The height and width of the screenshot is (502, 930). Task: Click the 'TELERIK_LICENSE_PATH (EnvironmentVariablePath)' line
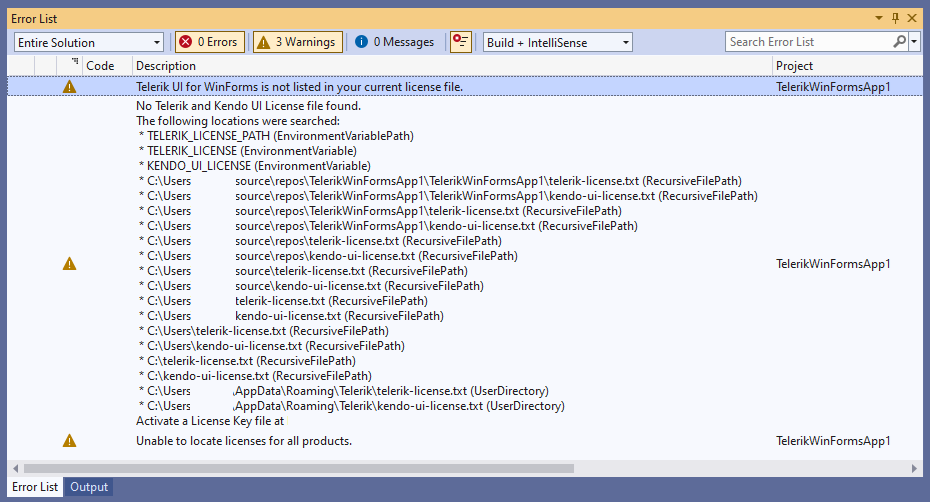tap(276, 136)
